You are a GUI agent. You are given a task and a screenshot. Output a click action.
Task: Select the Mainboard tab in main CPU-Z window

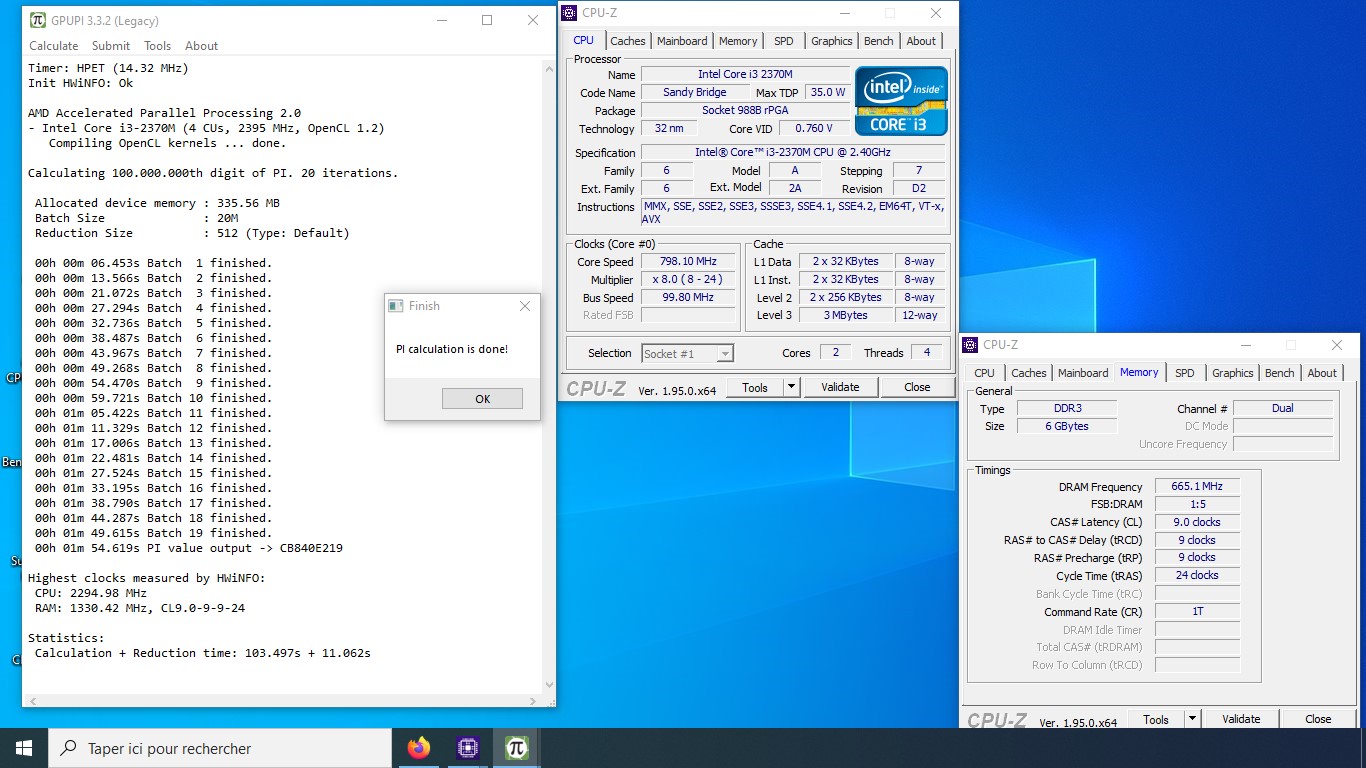[682, 41]
